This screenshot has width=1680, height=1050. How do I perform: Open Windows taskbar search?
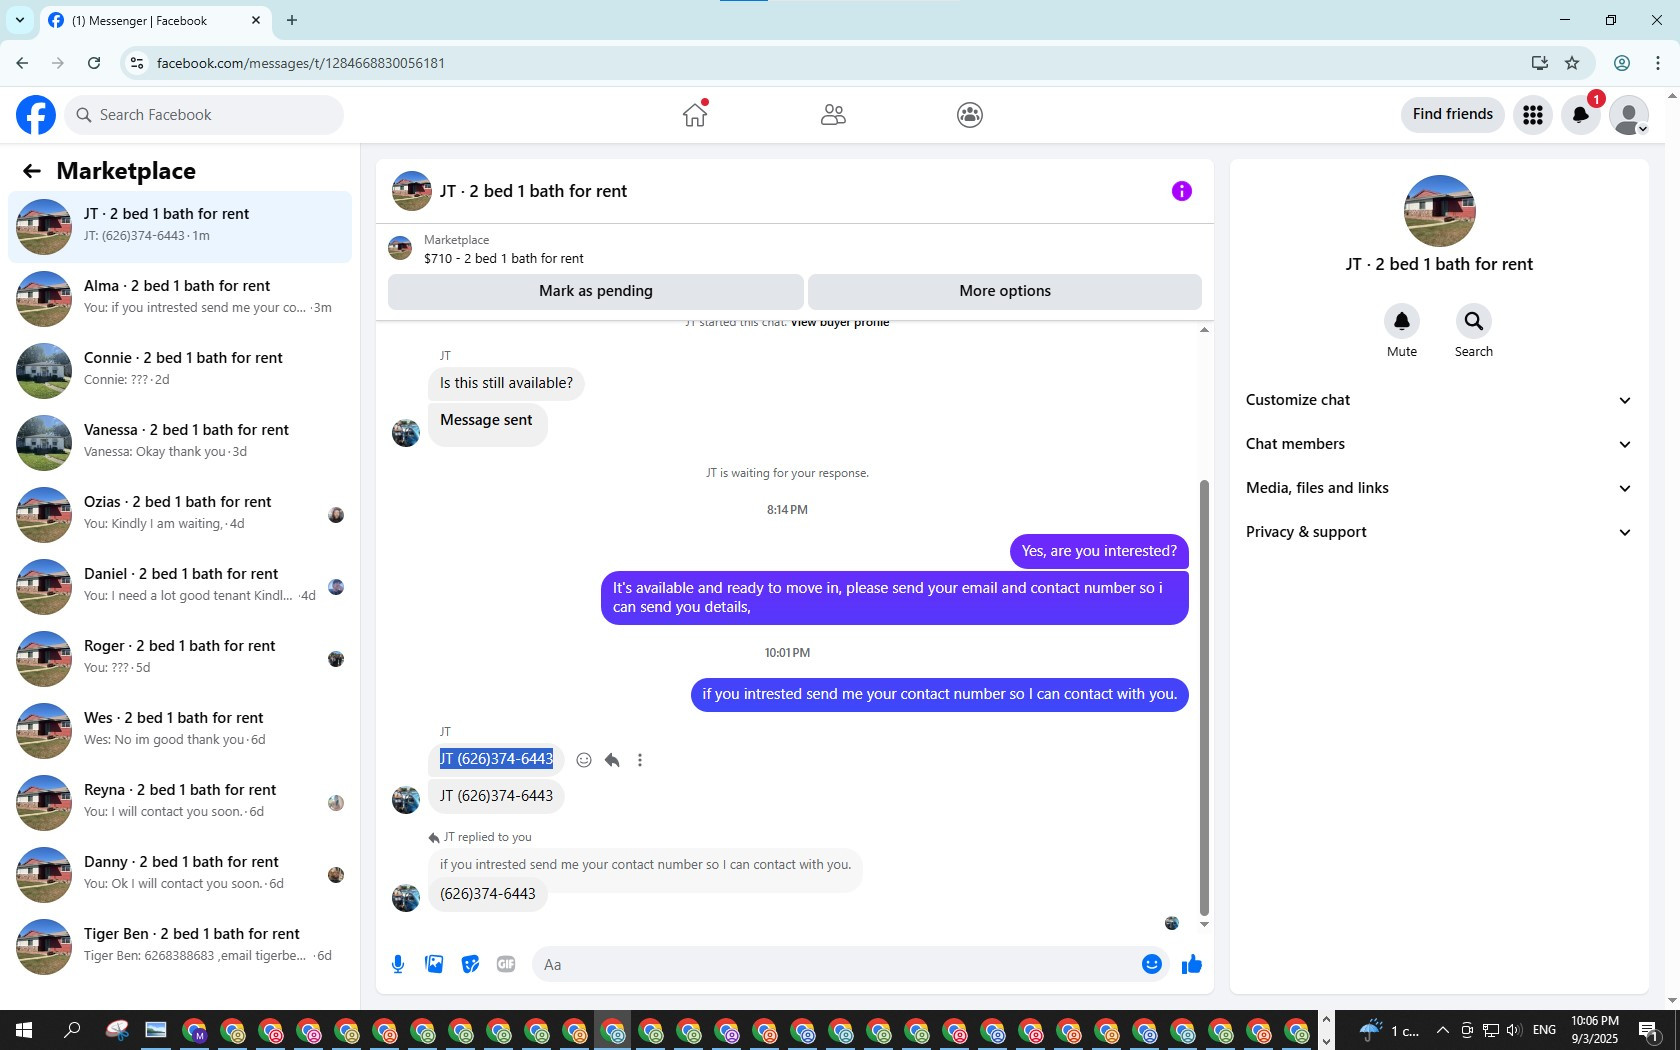pyautogui.click(x=72, y=1030)
